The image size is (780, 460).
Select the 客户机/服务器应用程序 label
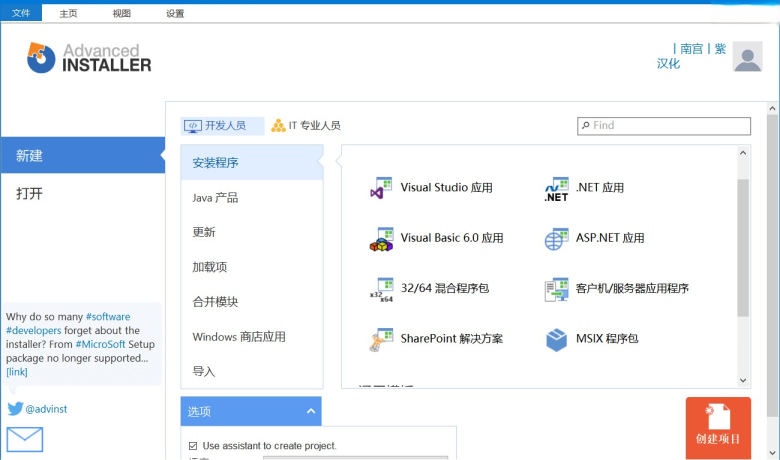632,288
